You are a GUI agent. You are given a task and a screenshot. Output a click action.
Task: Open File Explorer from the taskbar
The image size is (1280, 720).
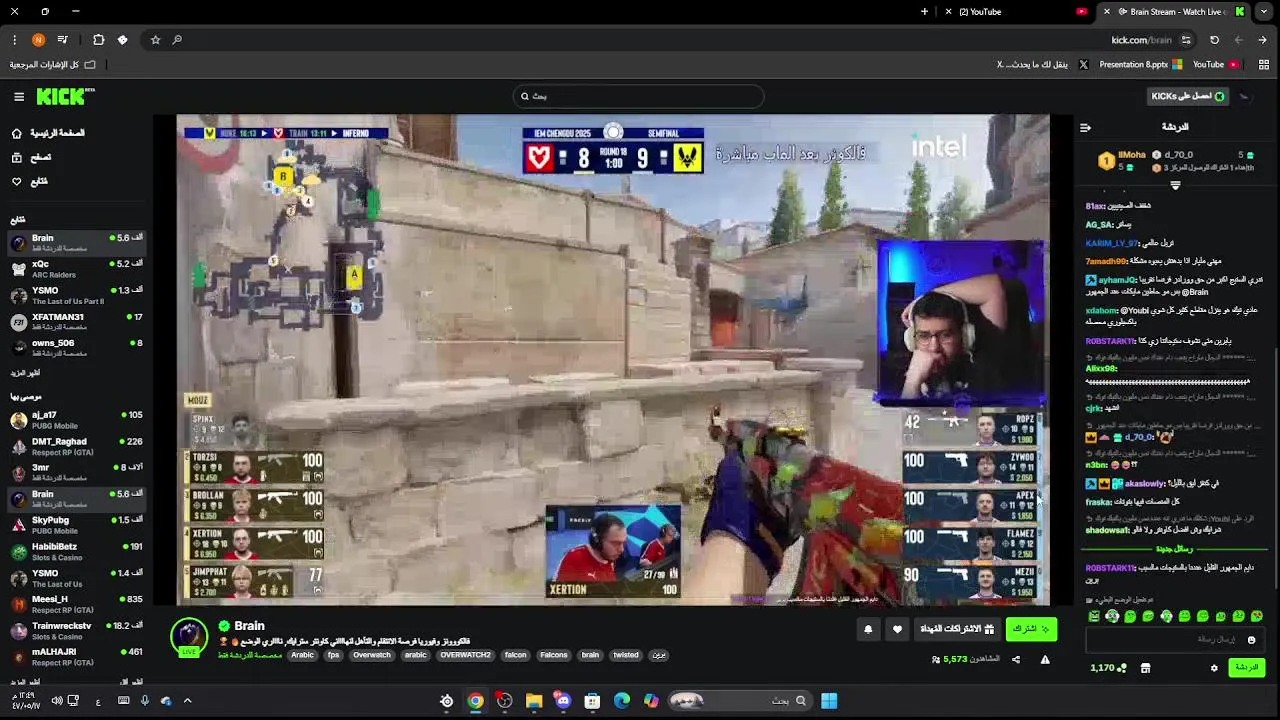(534, 701)
